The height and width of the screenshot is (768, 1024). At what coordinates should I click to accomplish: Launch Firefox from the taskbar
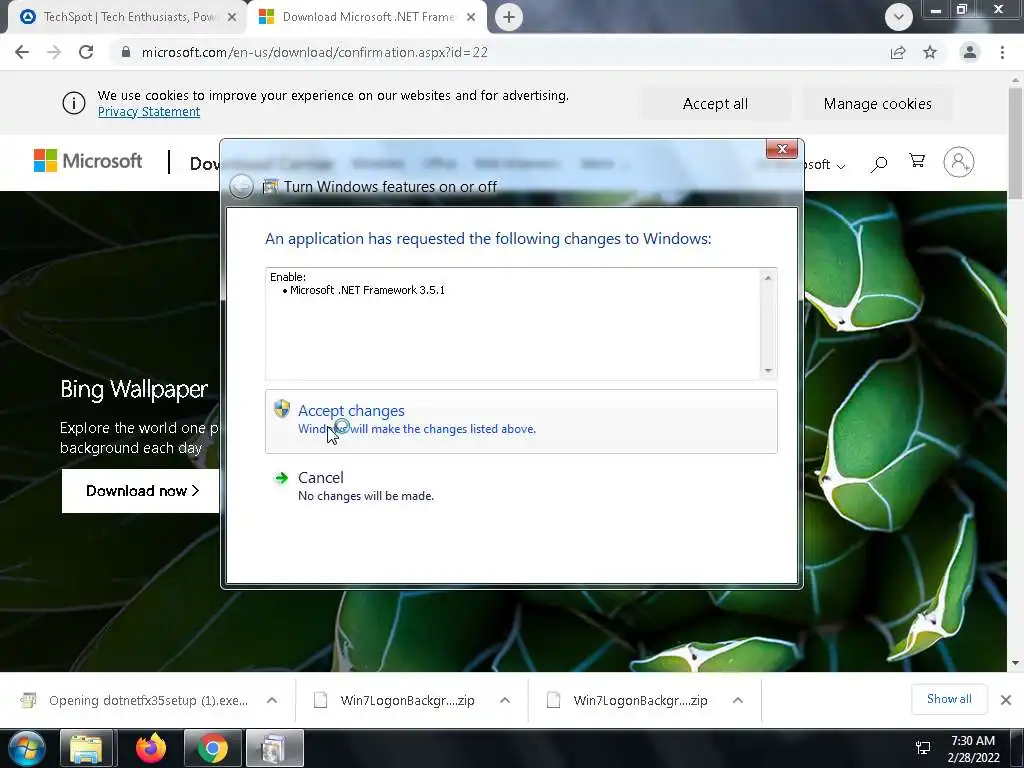point(151,748)
